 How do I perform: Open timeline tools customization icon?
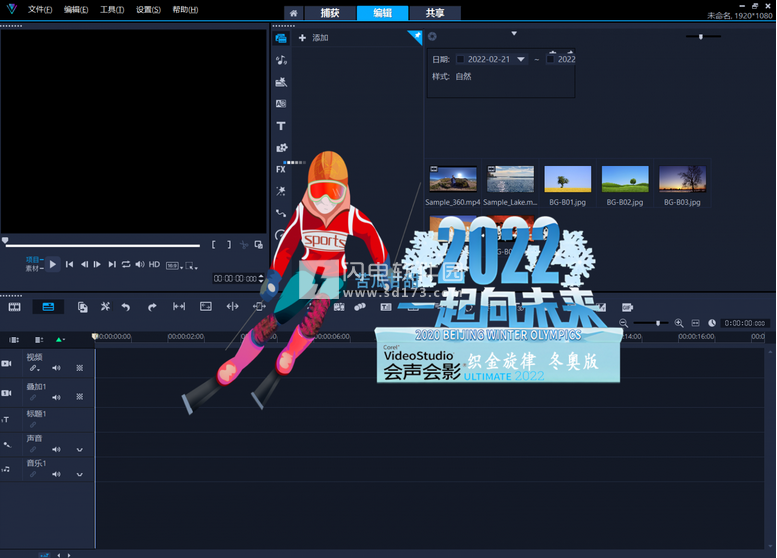coord(105,307)
